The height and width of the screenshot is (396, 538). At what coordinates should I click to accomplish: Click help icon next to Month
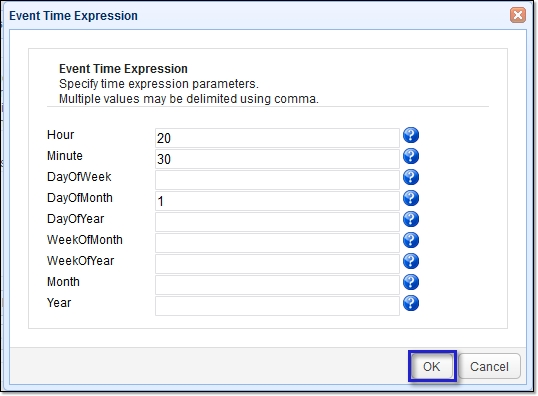coord(411,282)
